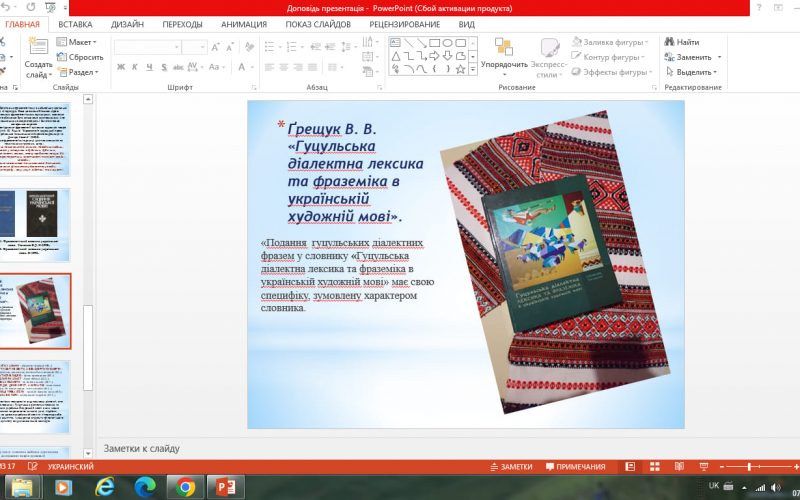The image size is (800, 500).
Task: Open the АНИМАЦИЯ (Animations) ribbon tab
Action: pyautogui.click(x=243, y=24)
